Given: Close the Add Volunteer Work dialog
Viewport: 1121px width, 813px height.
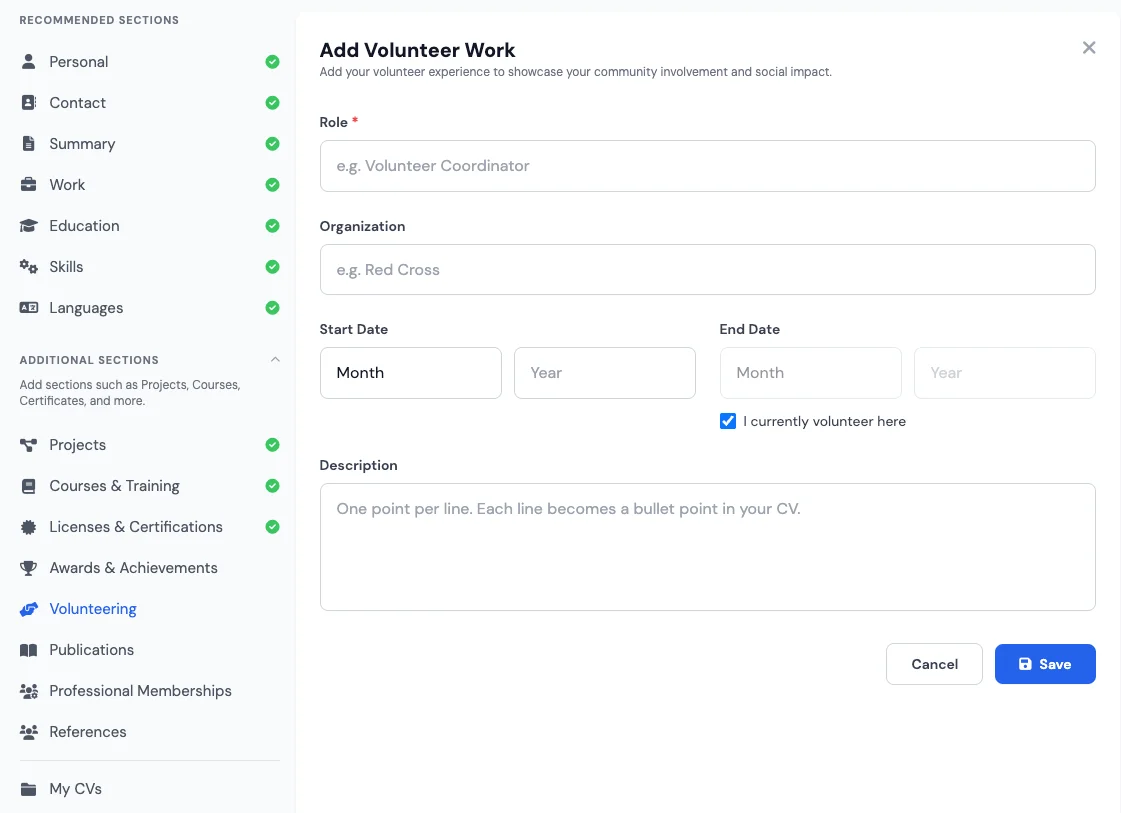Looking at the screenshot, I should coord(1089,47).
